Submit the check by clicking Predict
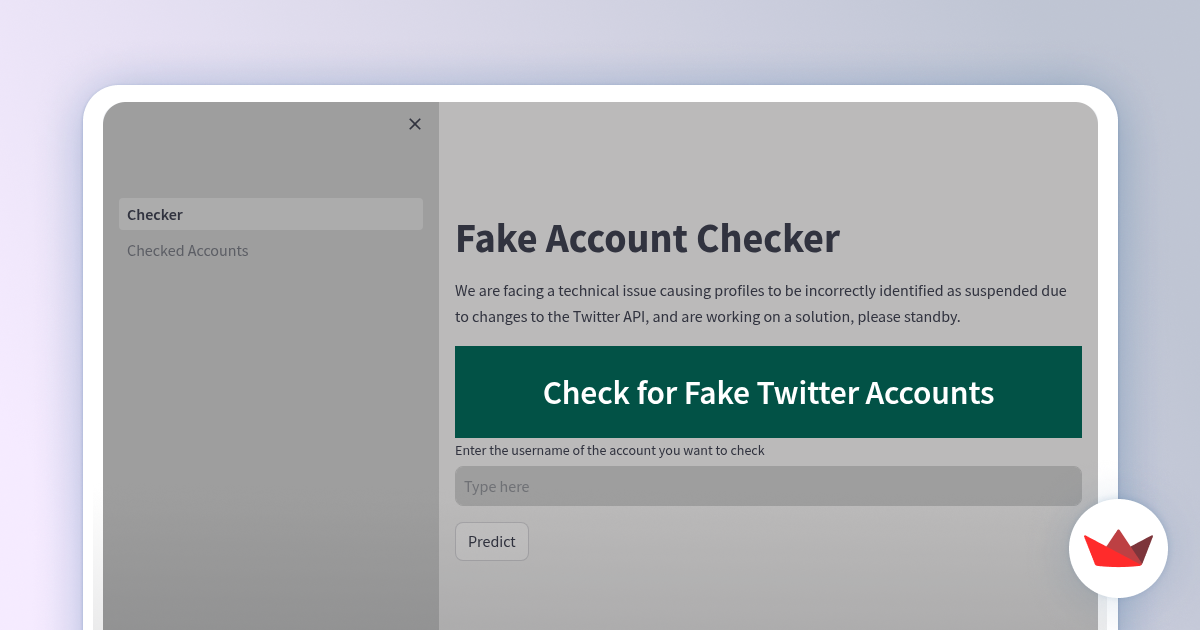The height and width of the screenshot is (630, 1200). [491, 541]
